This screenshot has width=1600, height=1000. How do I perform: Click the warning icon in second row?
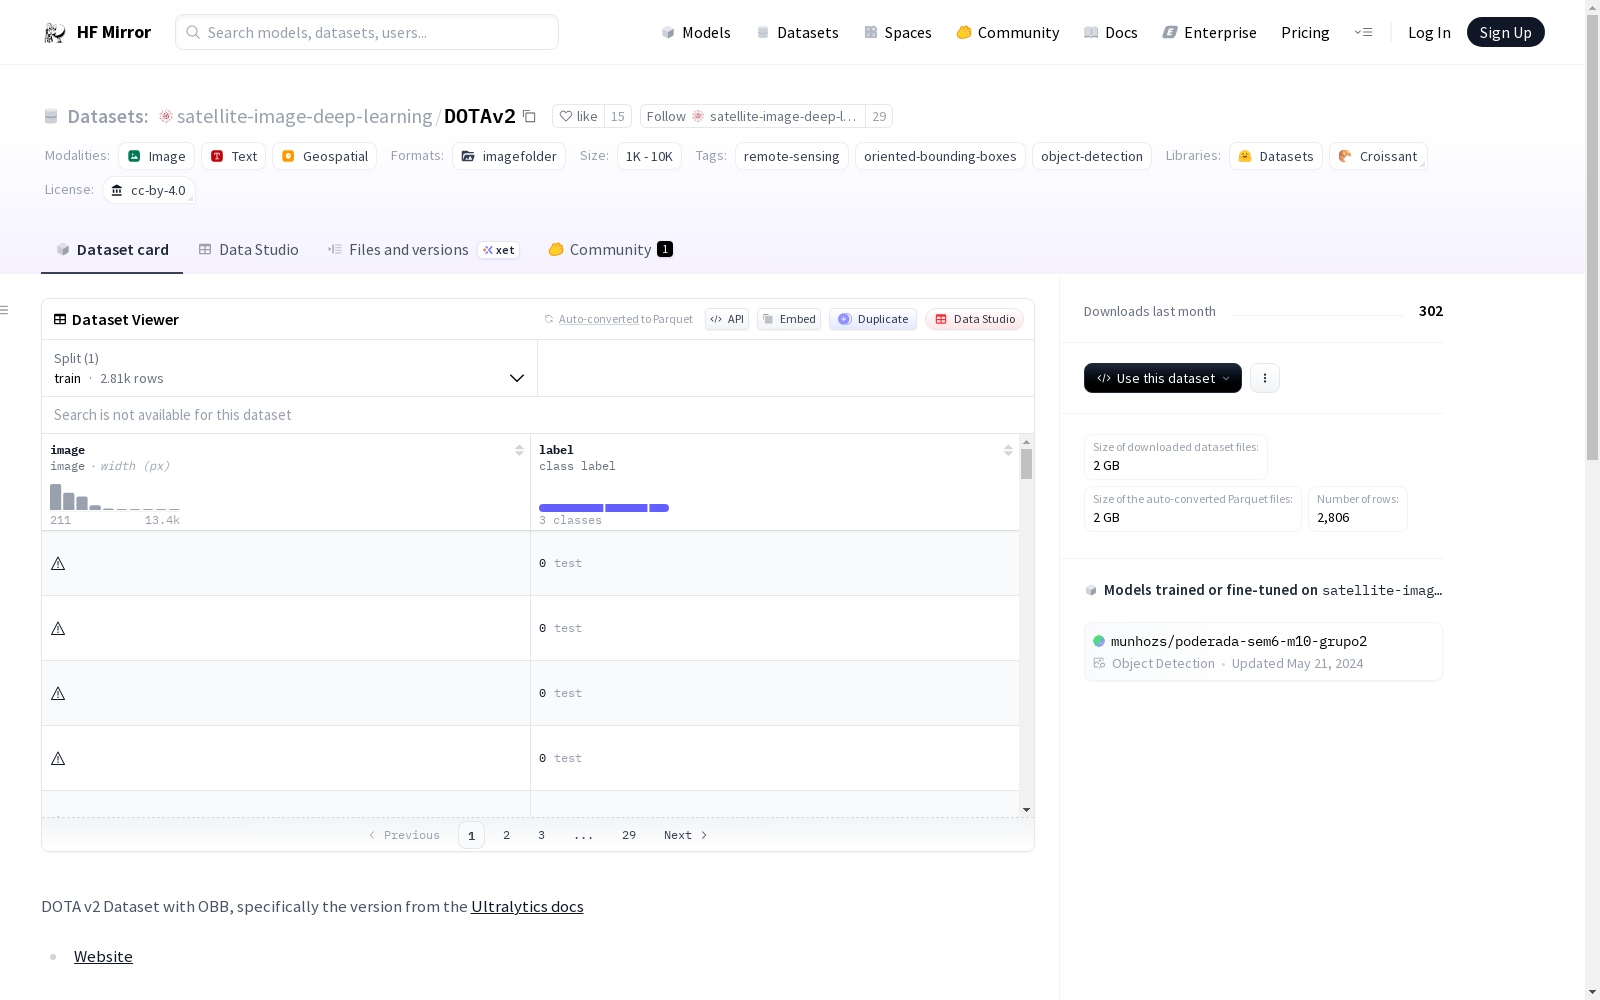[x=58, y=629]
